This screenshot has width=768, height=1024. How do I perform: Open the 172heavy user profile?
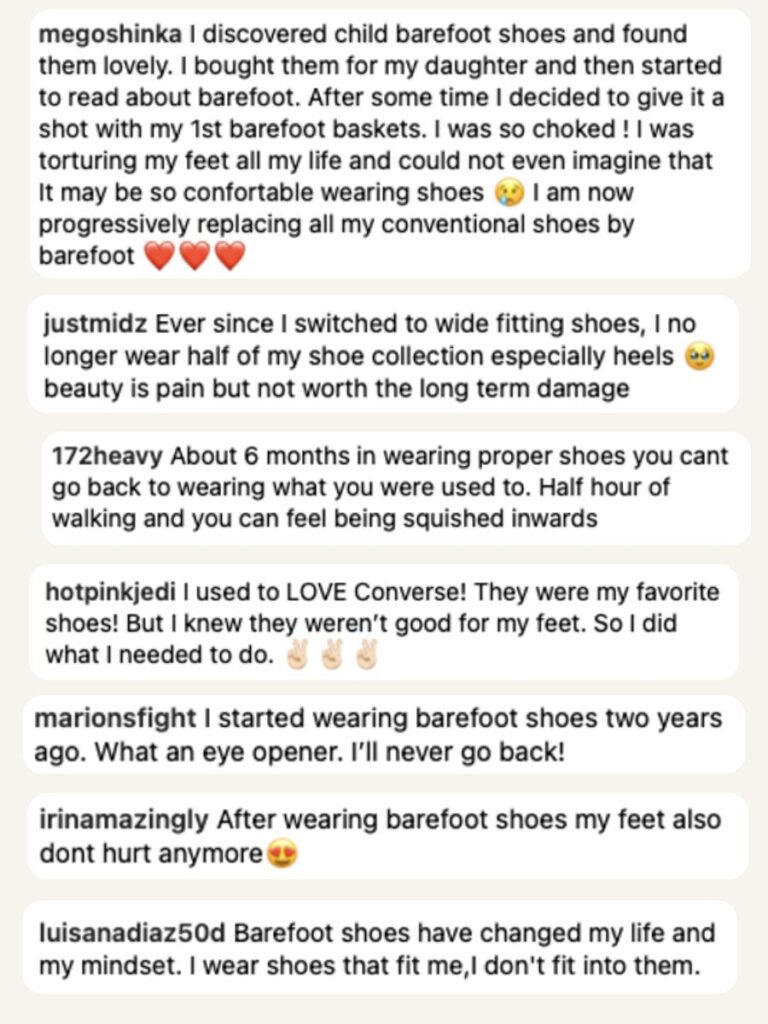coord(107,457)
